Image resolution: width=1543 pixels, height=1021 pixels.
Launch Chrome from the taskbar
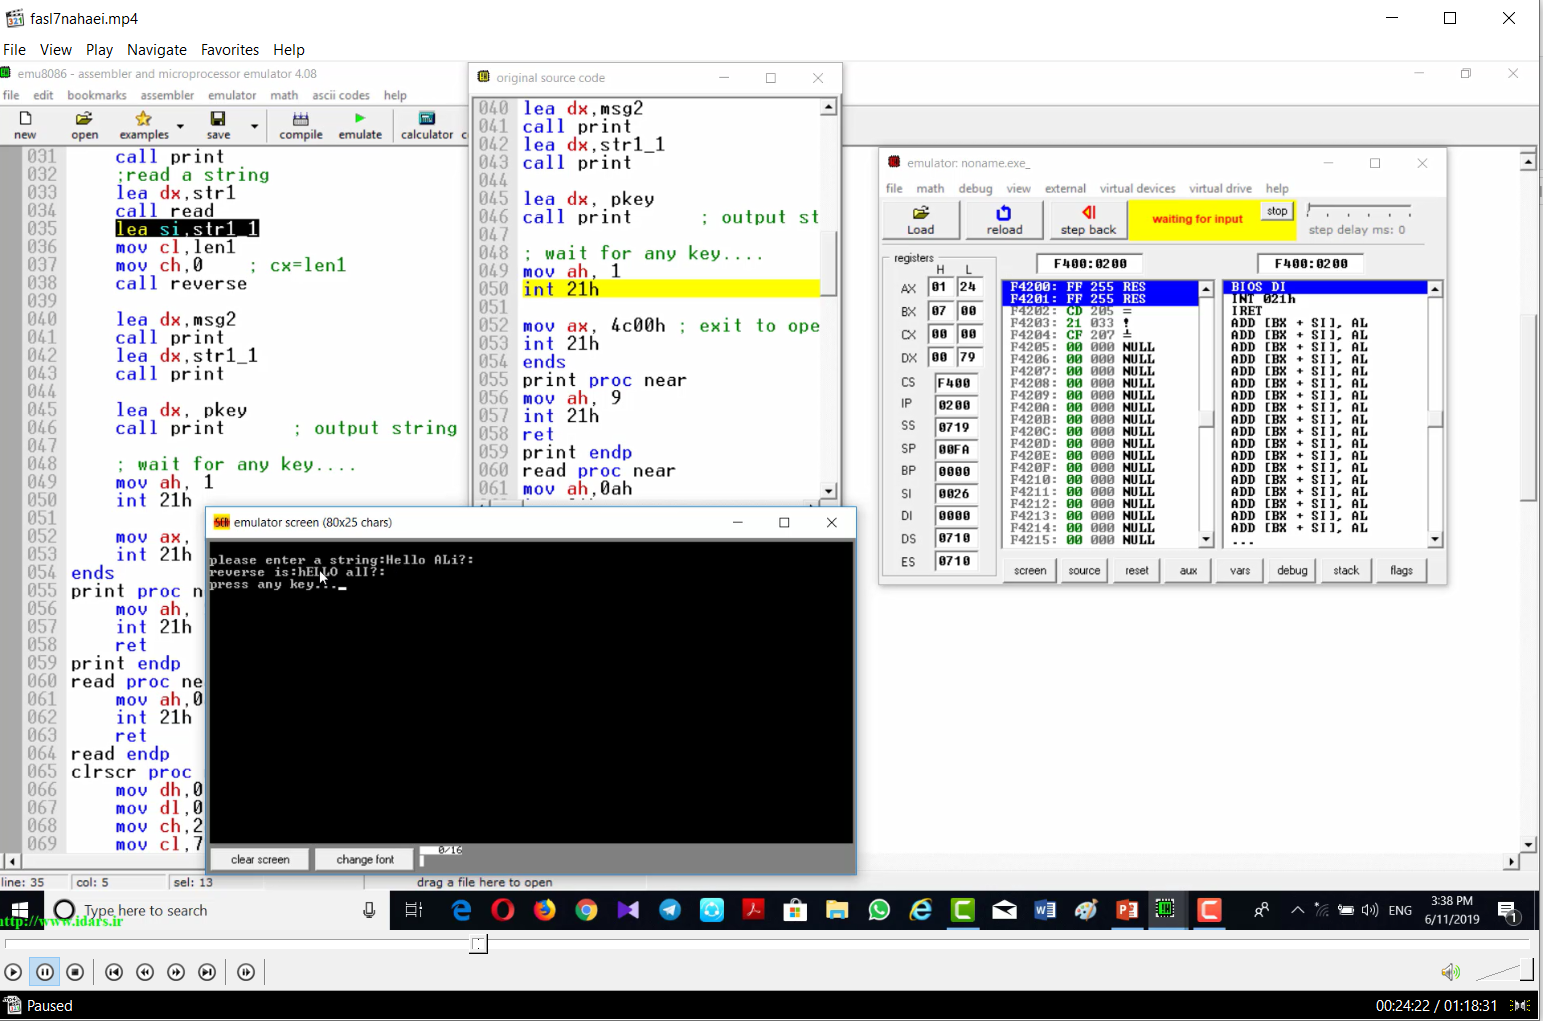click(x=587, y=910)
